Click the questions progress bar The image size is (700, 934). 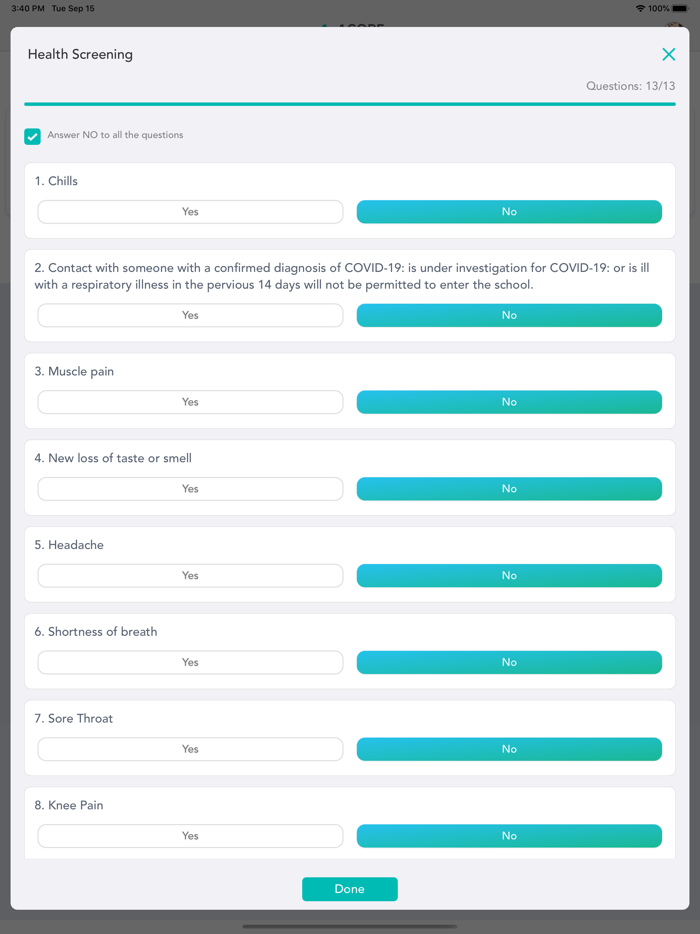[349, 103]
